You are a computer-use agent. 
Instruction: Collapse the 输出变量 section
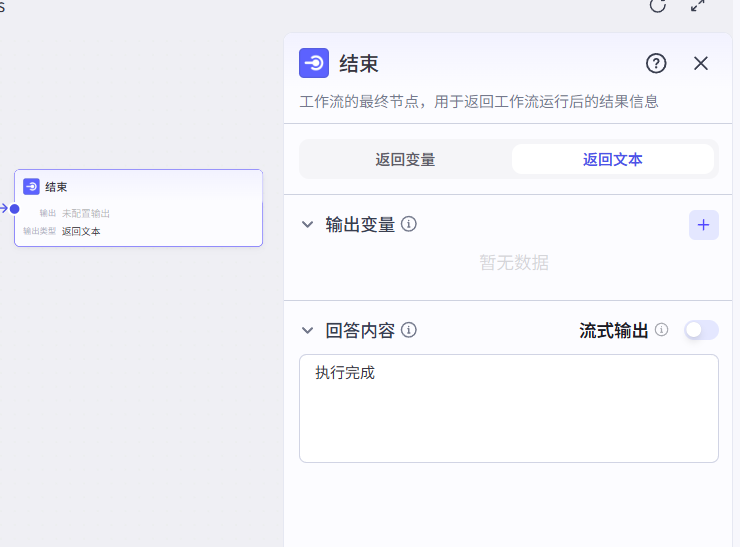pyautogui.click(x=308, y=225)
